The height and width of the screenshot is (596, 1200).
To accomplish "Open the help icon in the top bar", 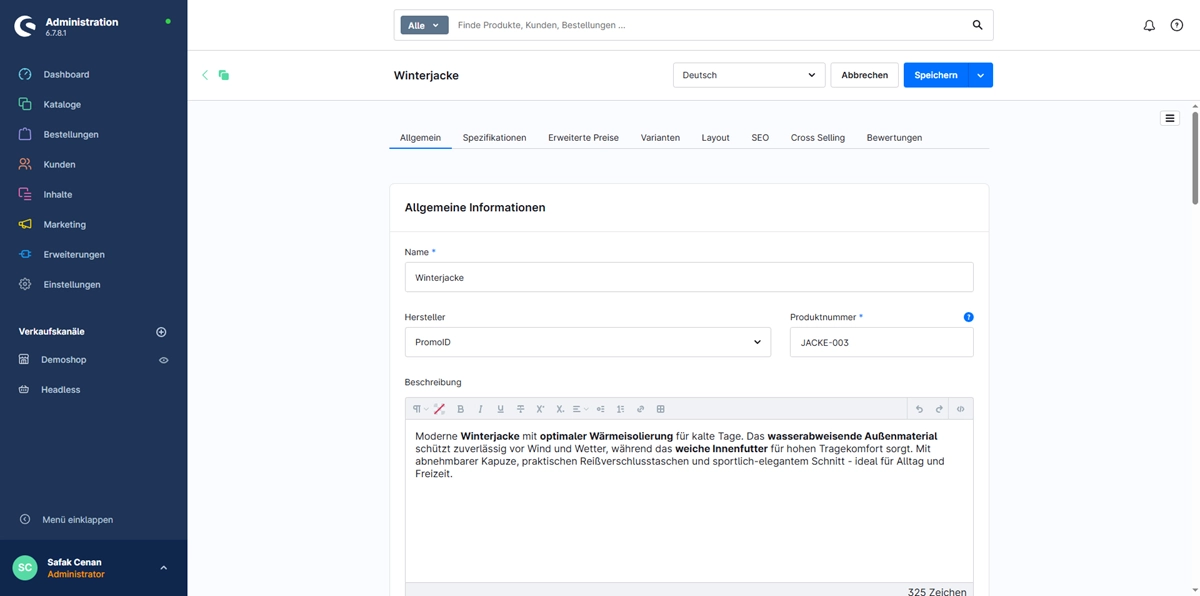I will (x=1177, y=24).
